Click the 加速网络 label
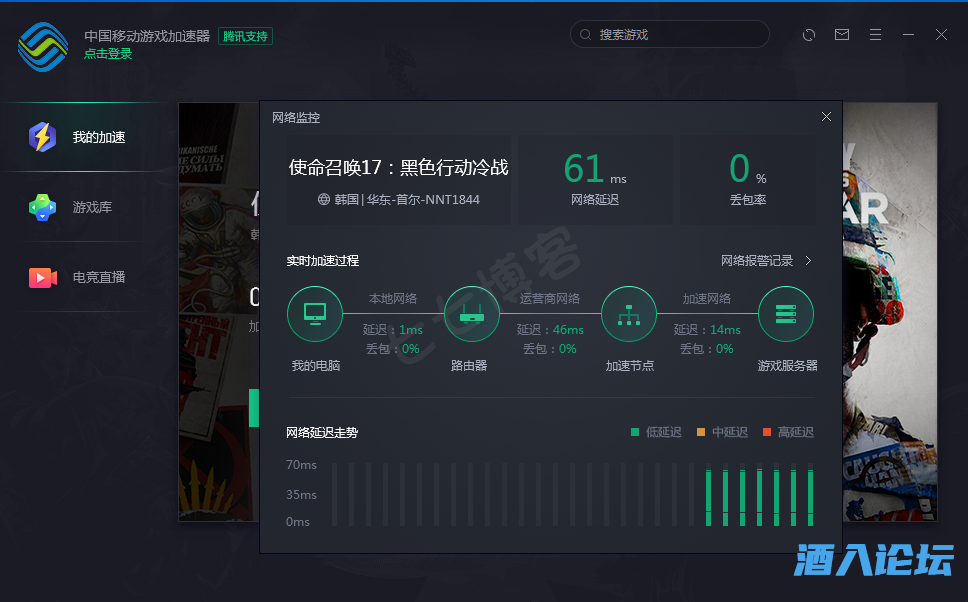The width and height of the screenshot is (968, 602). point(706,299)
